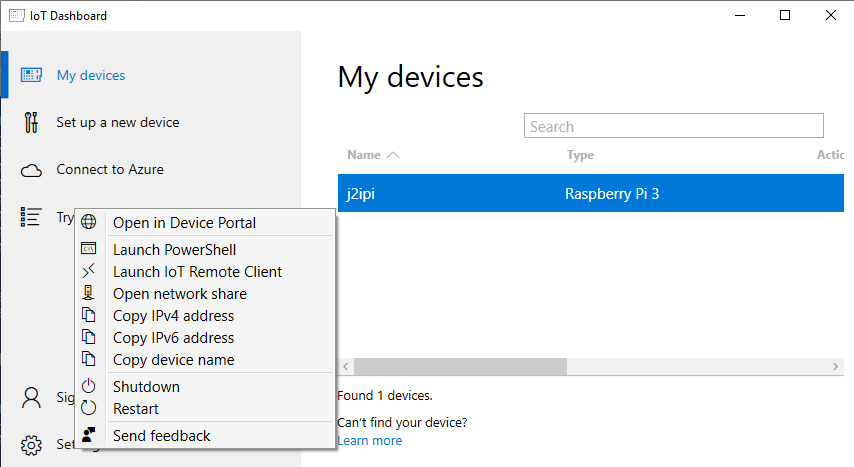Screen dimensions: 854x467
Task: Click the Type column header
Action: point(580,155)
